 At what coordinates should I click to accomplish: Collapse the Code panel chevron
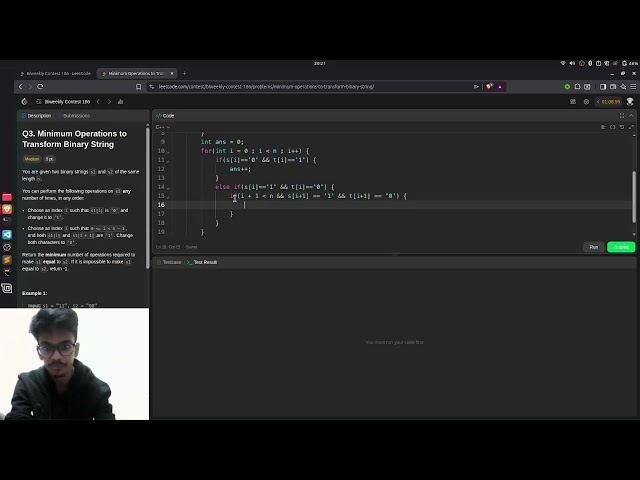pos(631,116)
